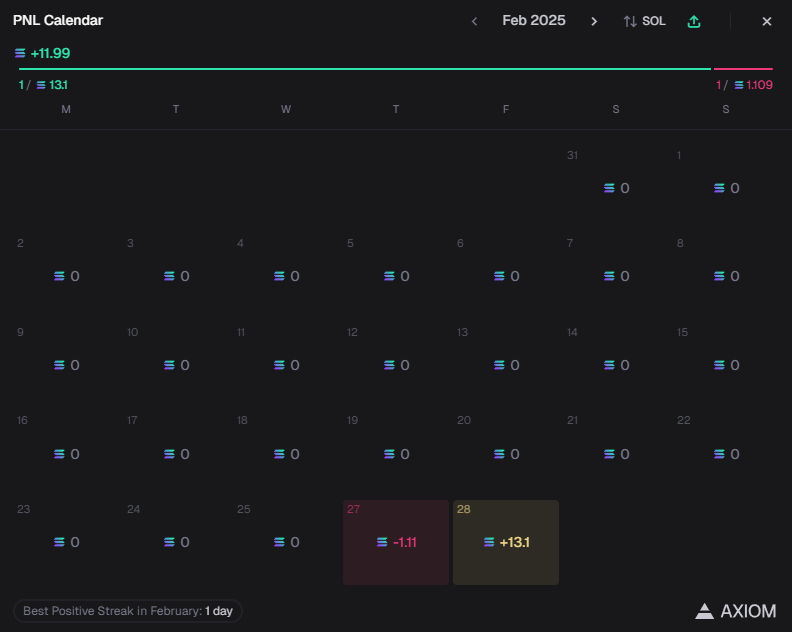This screenshot has height=632, width=792.
Task: Click the red 1 / 1.109 losses stat
Action: coord(744,85)
